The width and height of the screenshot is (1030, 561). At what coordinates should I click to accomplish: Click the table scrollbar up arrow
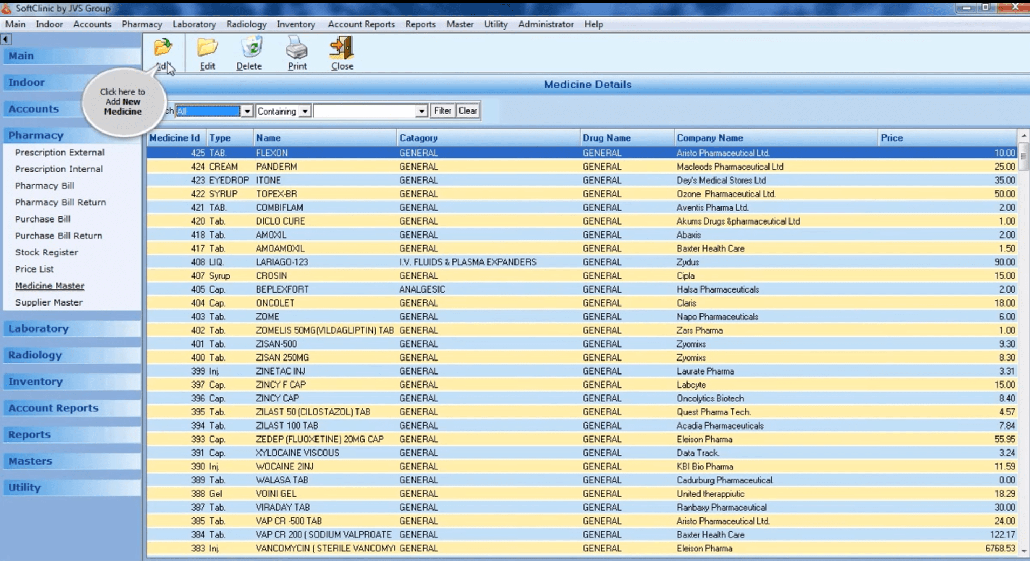click(1023, 136)
